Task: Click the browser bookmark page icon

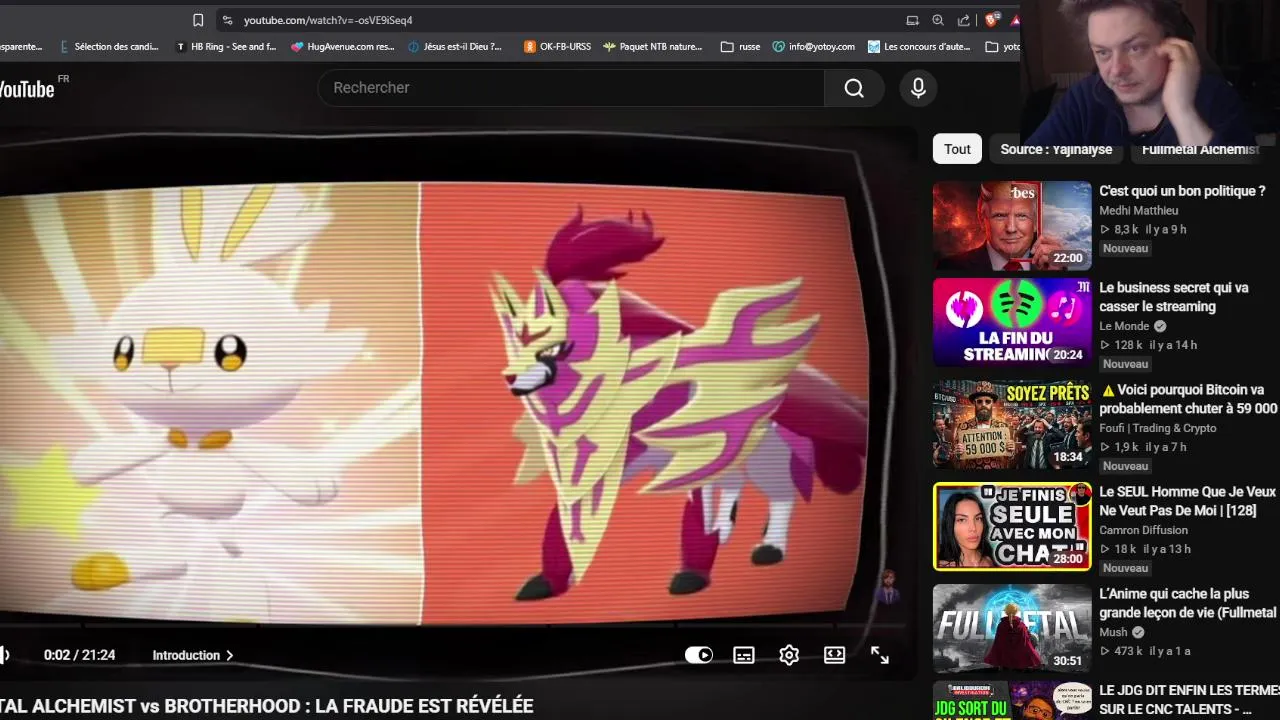Action: [x=198, y=20]
